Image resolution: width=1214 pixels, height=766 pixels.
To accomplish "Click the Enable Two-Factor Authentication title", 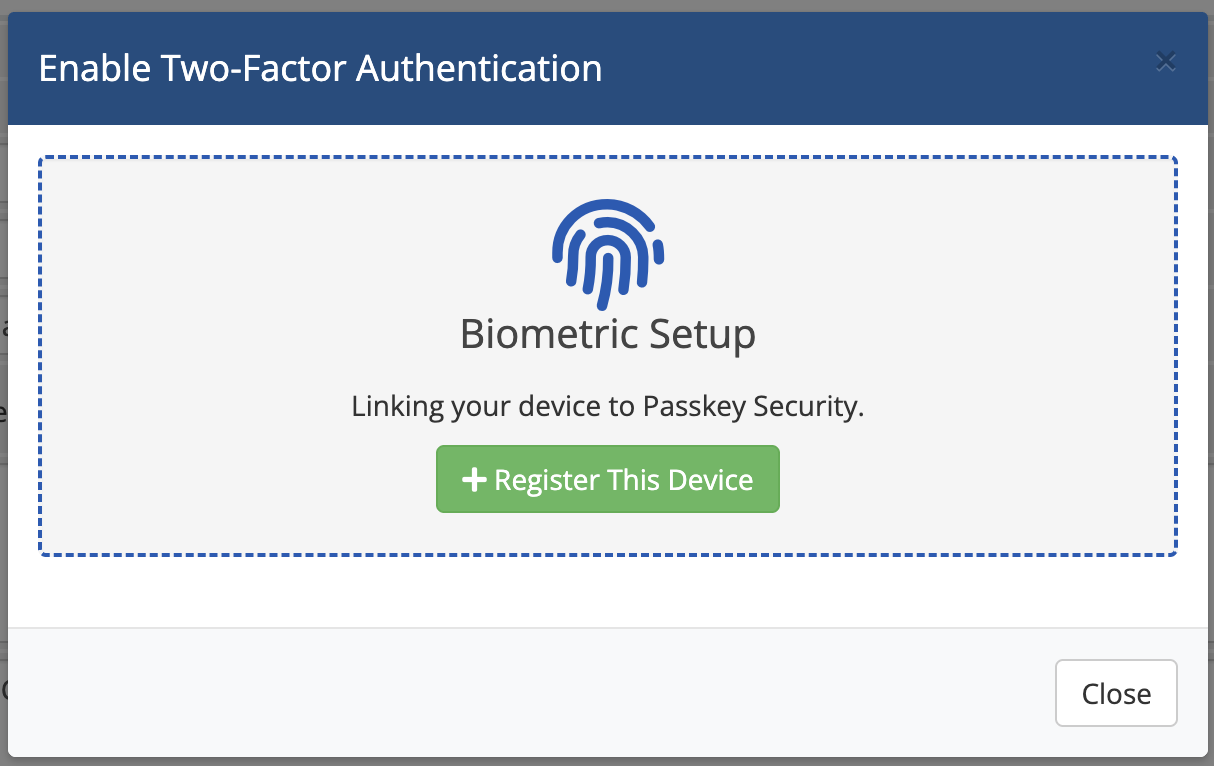I will pyautogui.click(x=320, y=69).
